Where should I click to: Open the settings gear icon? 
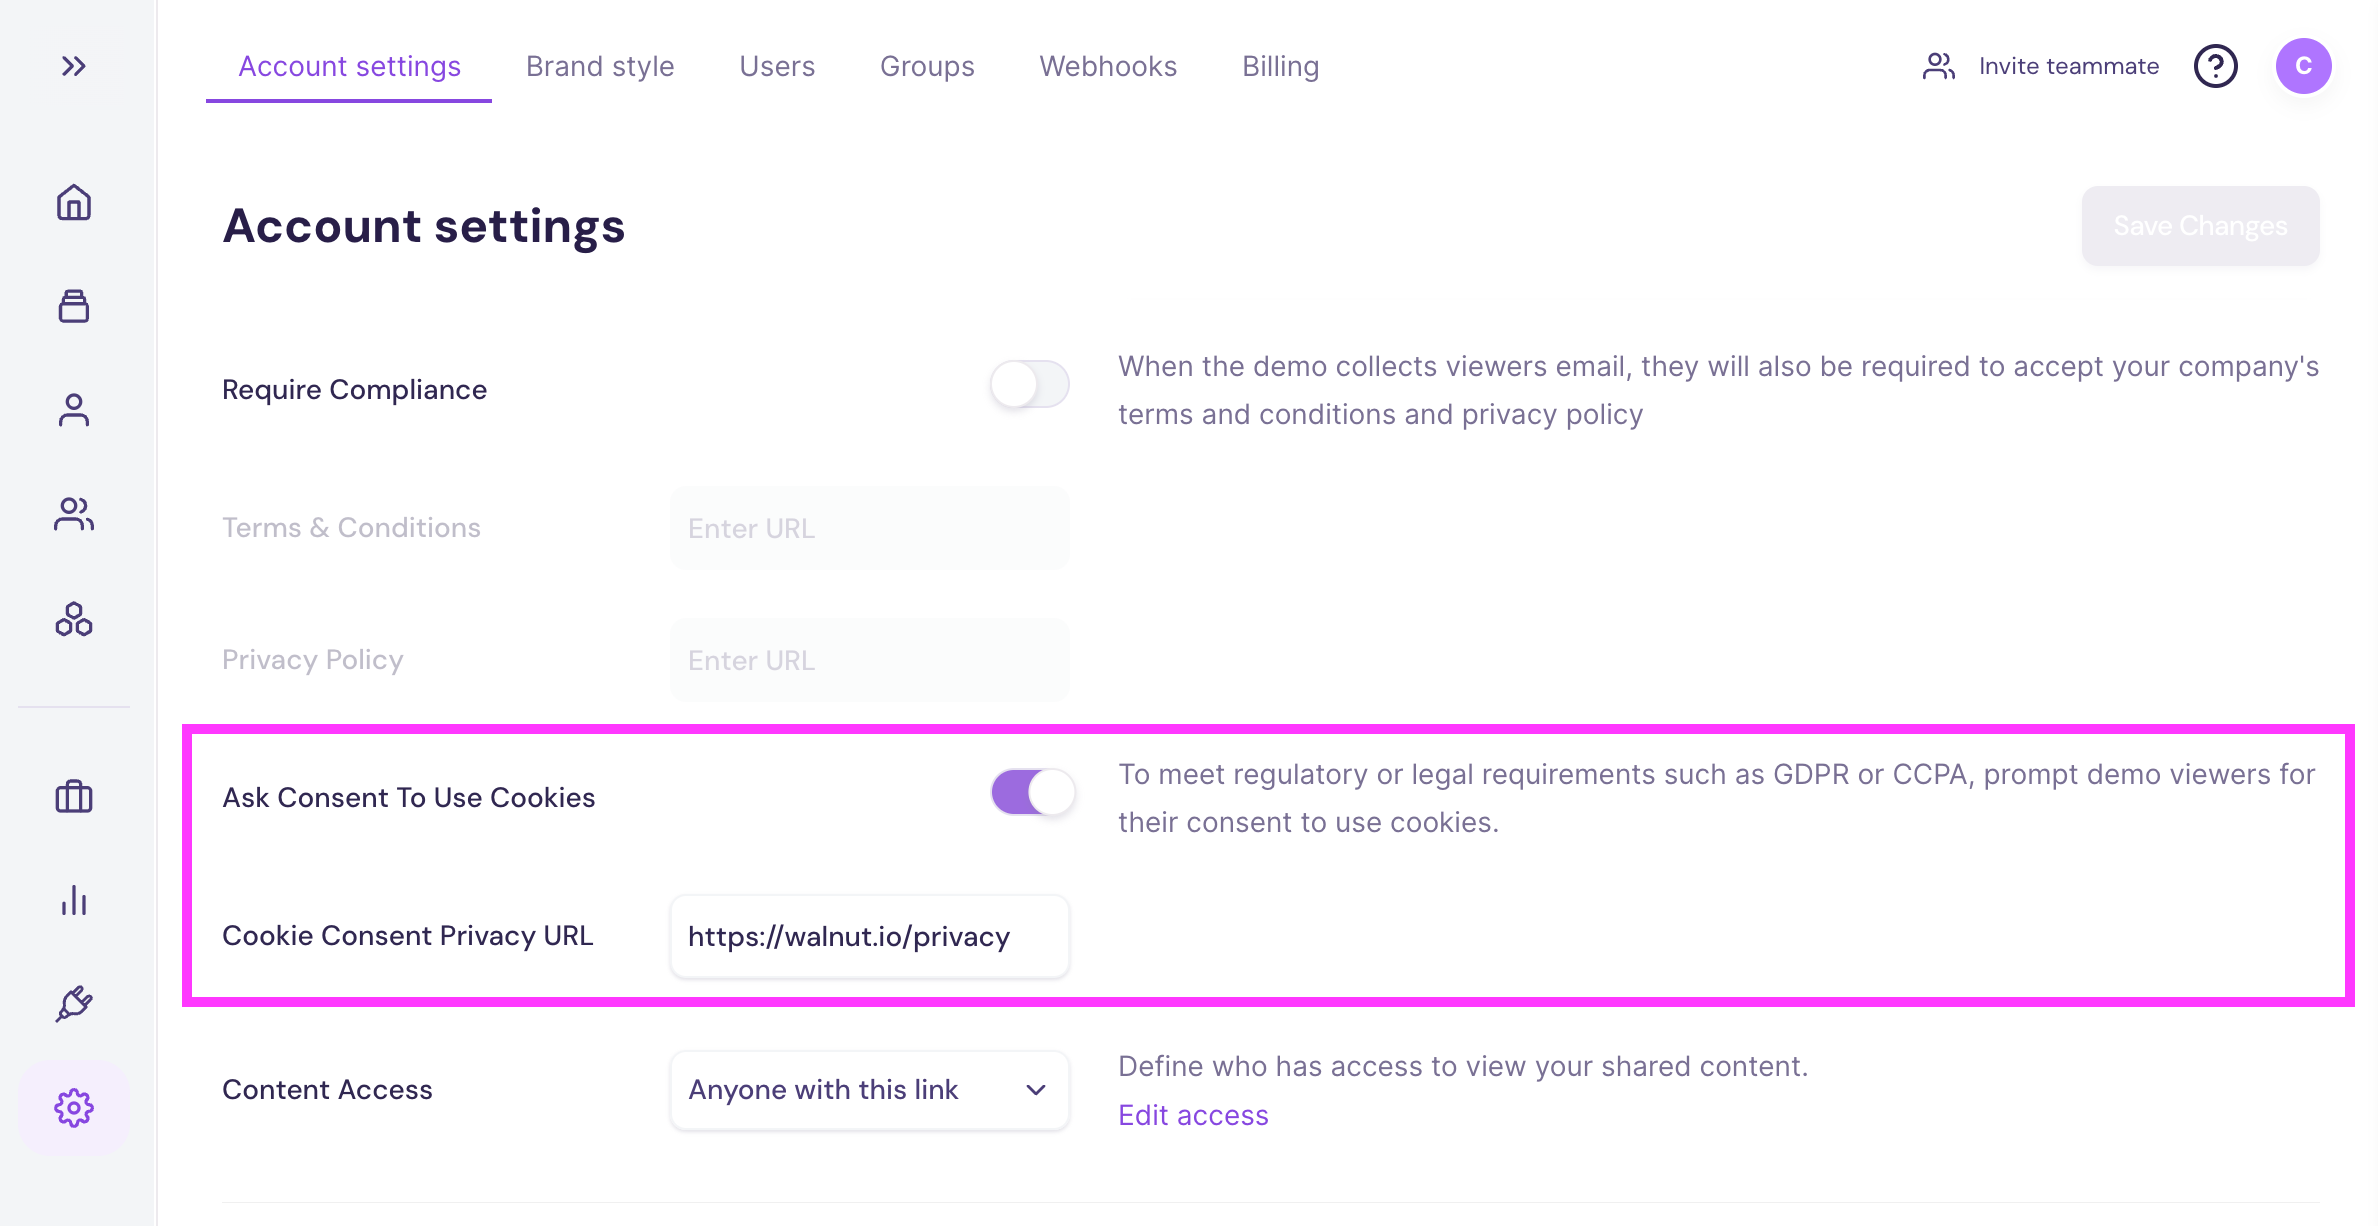click(x=74, y=1108)
